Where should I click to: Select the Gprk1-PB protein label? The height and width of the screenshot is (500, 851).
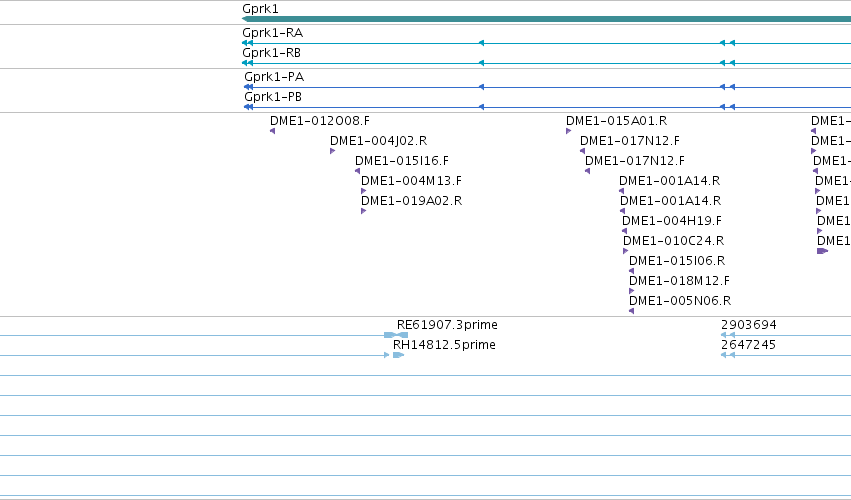[273, 97]
